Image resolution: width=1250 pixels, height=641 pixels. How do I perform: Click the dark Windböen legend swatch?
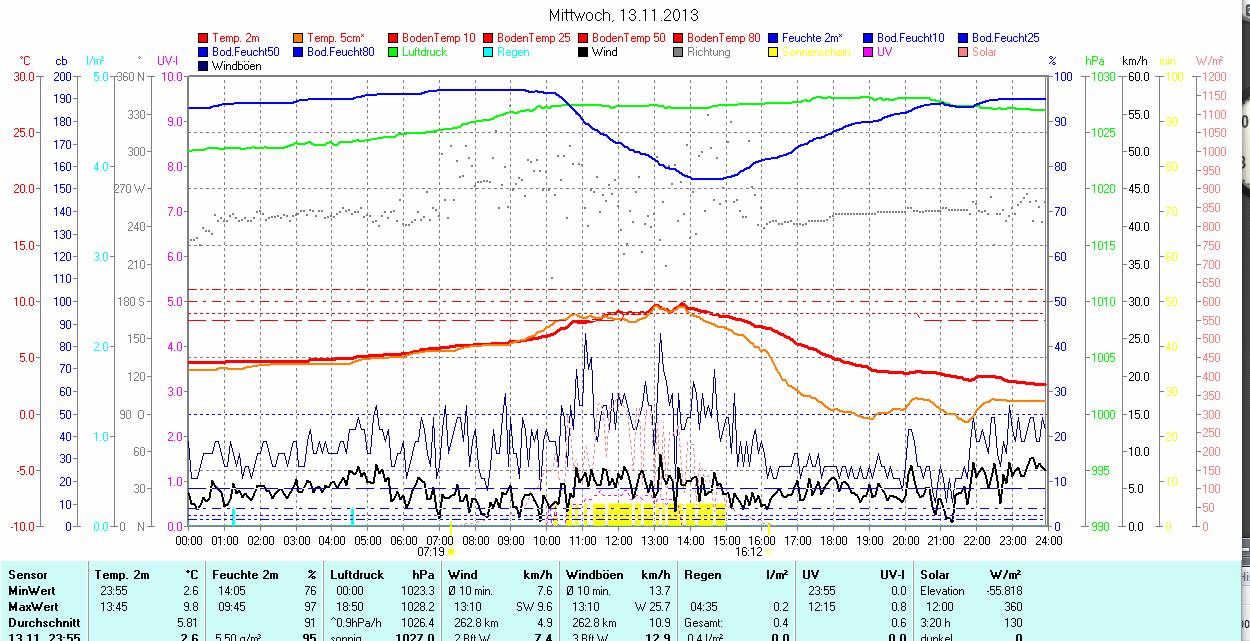pos(205,66)
